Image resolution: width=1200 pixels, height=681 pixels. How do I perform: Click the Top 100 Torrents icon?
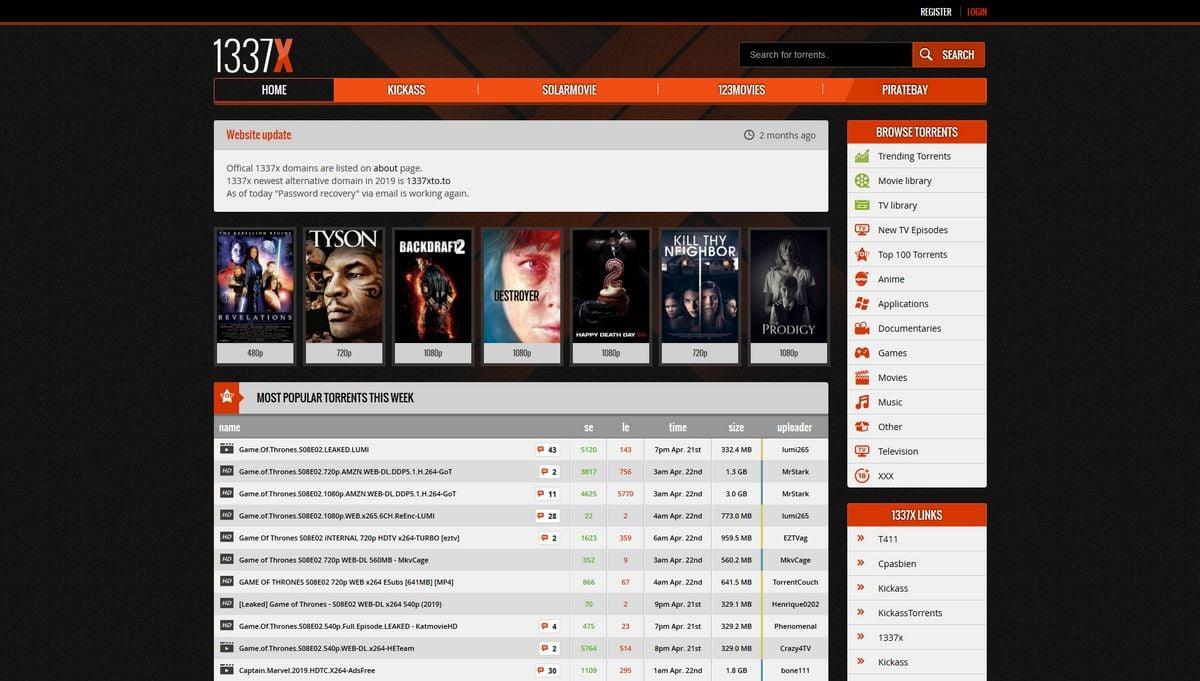[861, 254]
